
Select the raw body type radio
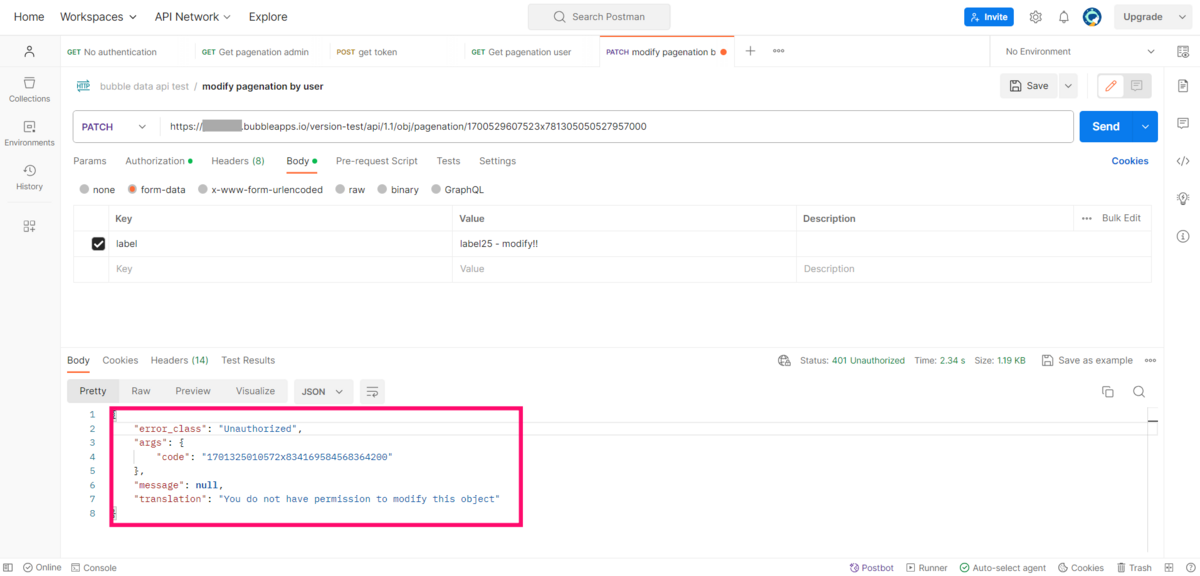[340, 189]
